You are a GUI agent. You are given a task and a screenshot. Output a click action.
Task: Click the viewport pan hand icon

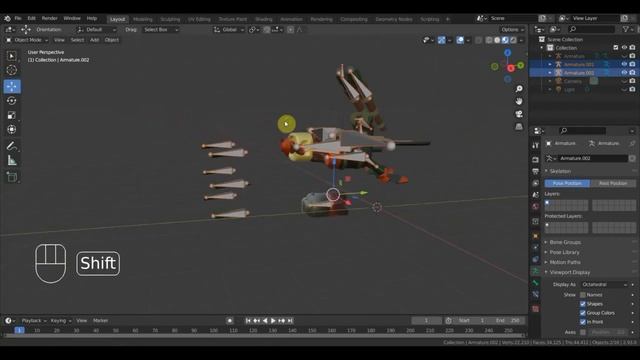point(519,101)
